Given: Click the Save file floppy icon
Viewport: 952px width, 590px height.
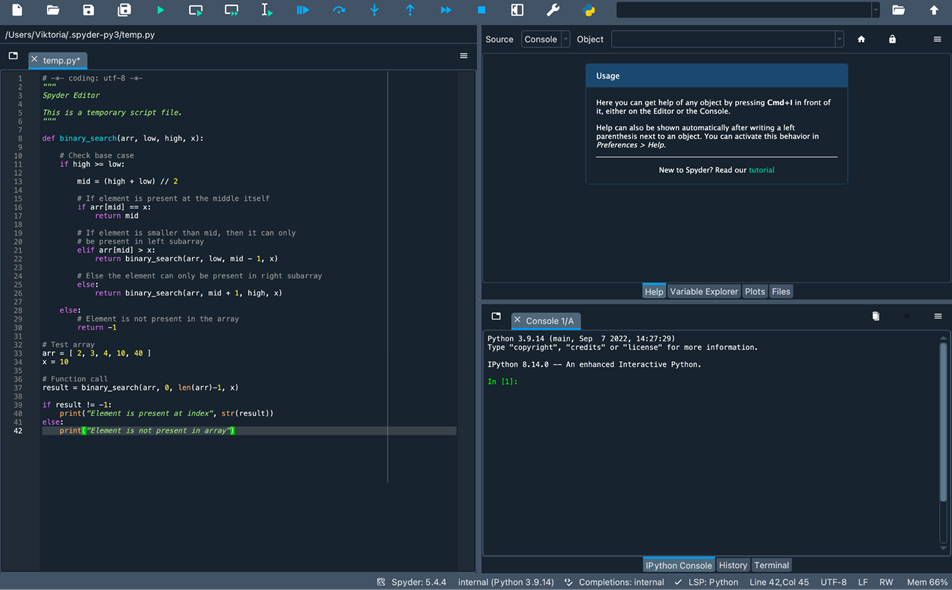Looking at the screenshot, I should click(89, 10).
